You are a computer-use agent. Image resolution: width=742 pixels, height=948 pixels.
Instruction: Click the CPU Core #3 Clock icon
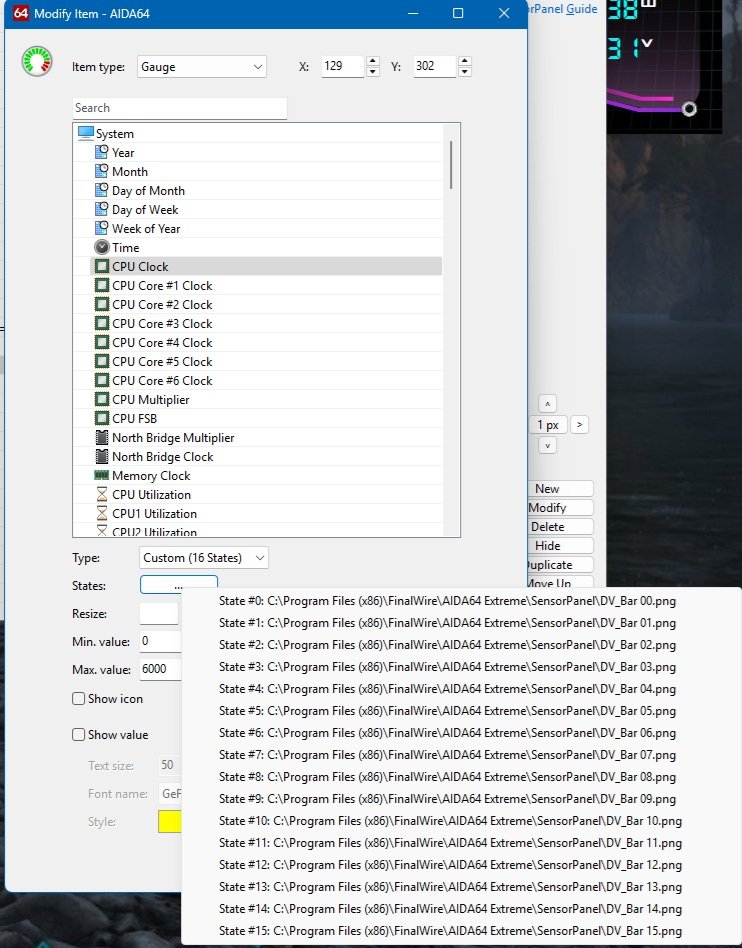tap(102, 323)
